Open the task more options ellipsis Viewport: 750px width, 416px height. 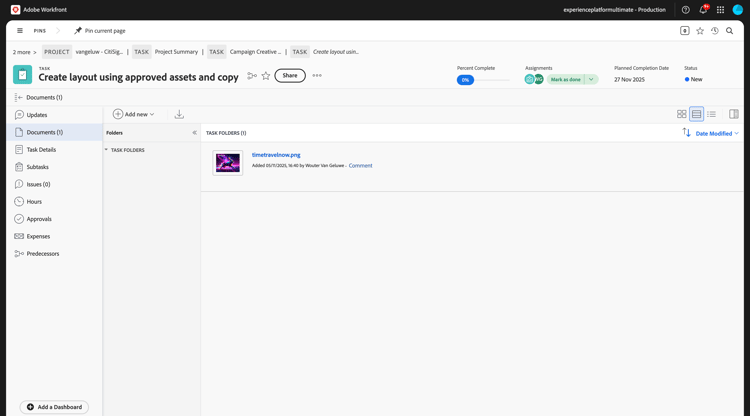tap(317, 76)
